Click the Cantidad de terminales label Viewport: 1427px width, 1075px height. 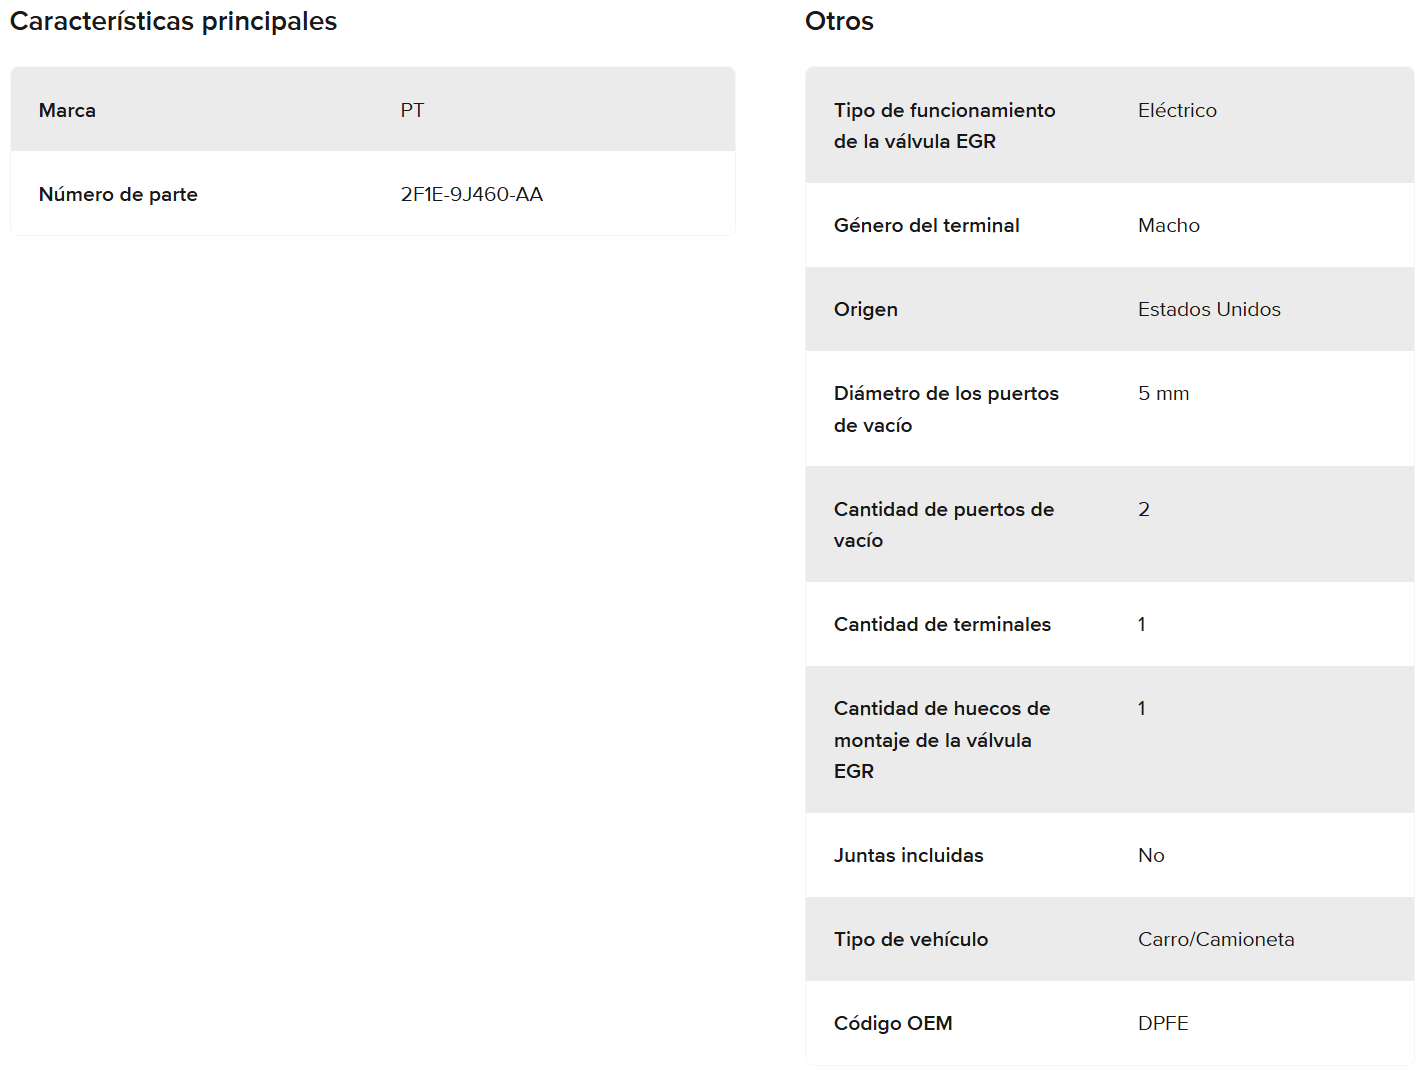[x=942, y=624]
